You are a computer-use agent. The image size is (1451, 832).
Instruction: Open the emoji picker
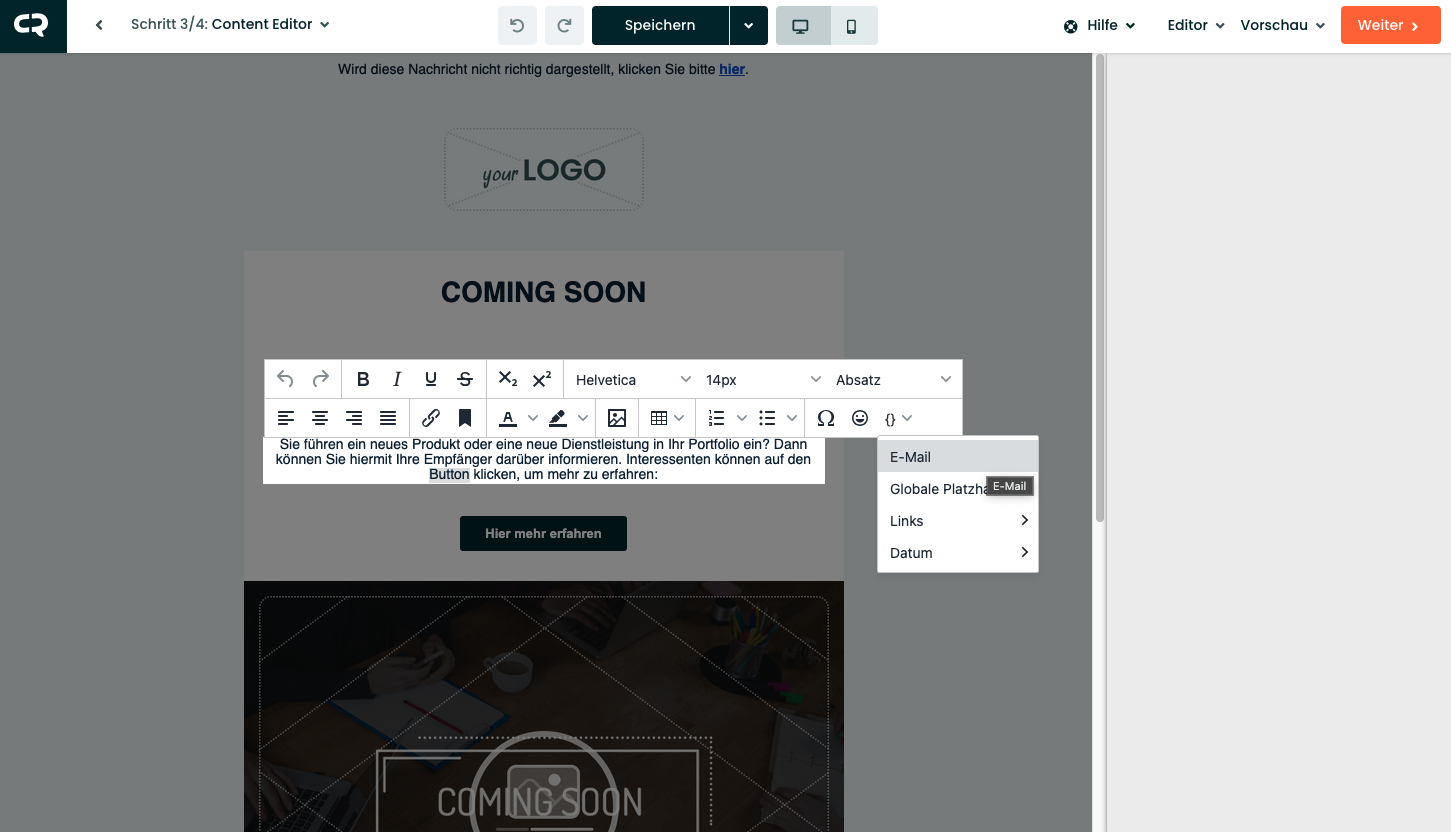coord(860,418)
